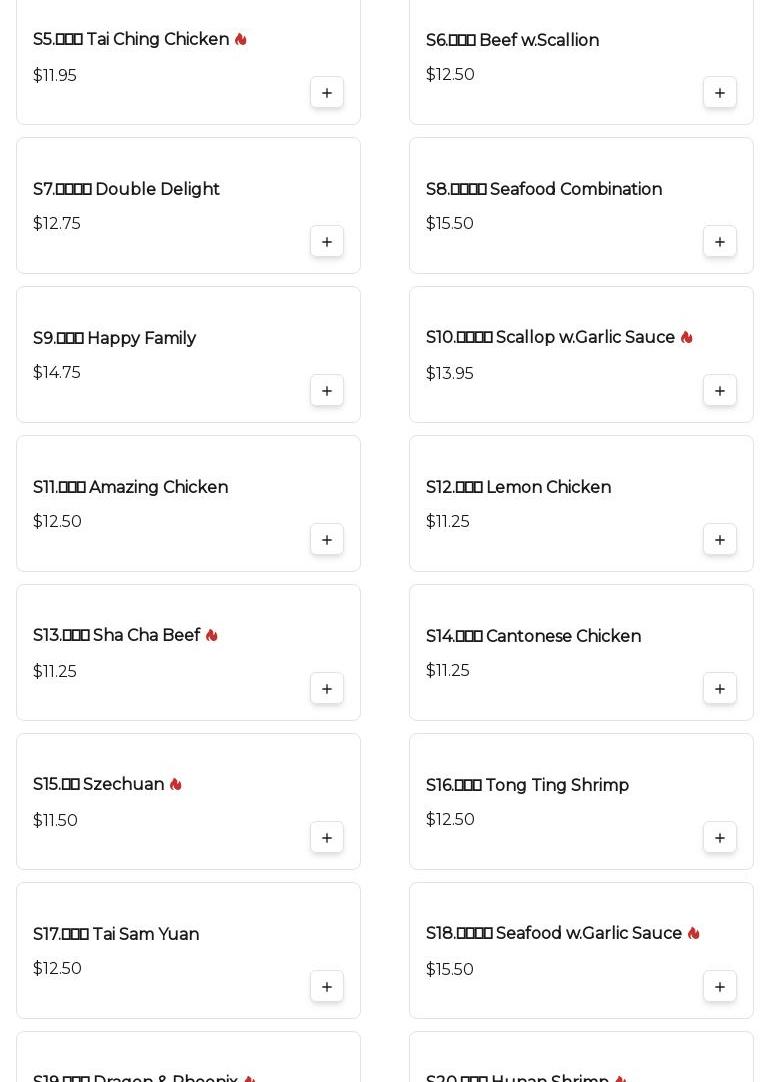Click the plus for Amazing Chicken
Viewport: 770px width, 1082px height.
click(327, 540)
